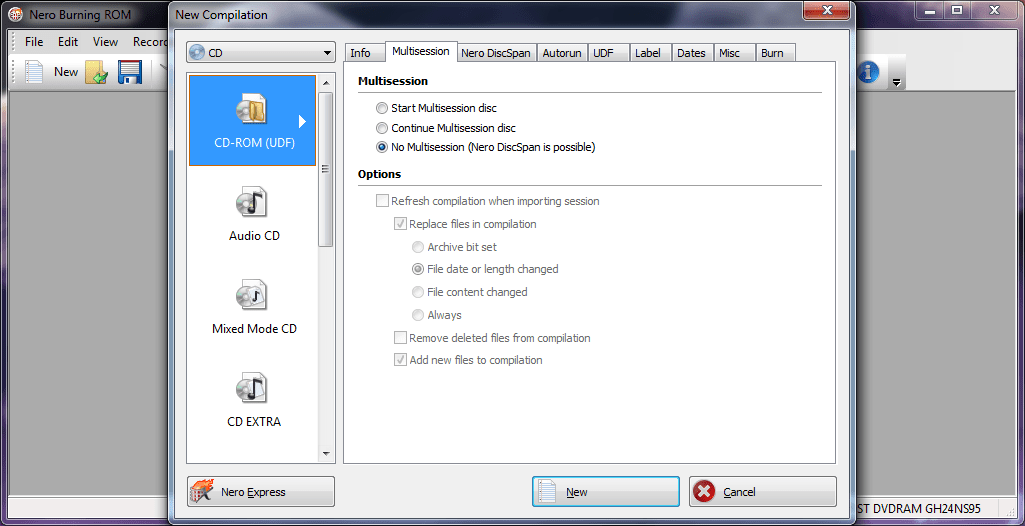This screenshot has height=526, width=1025.
Task: Toggle Refresh compilation when importing session
Action: (x=382, y=201)
